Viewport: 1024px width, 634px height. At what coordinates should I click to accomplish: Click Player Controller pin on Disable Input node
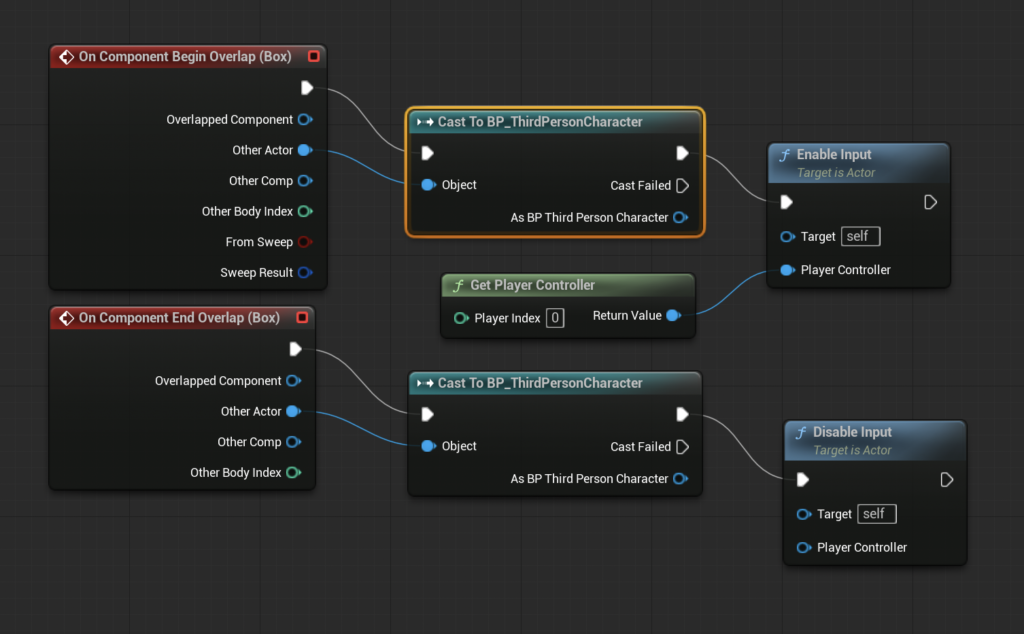pyautogui.click(x=804, y=548)
